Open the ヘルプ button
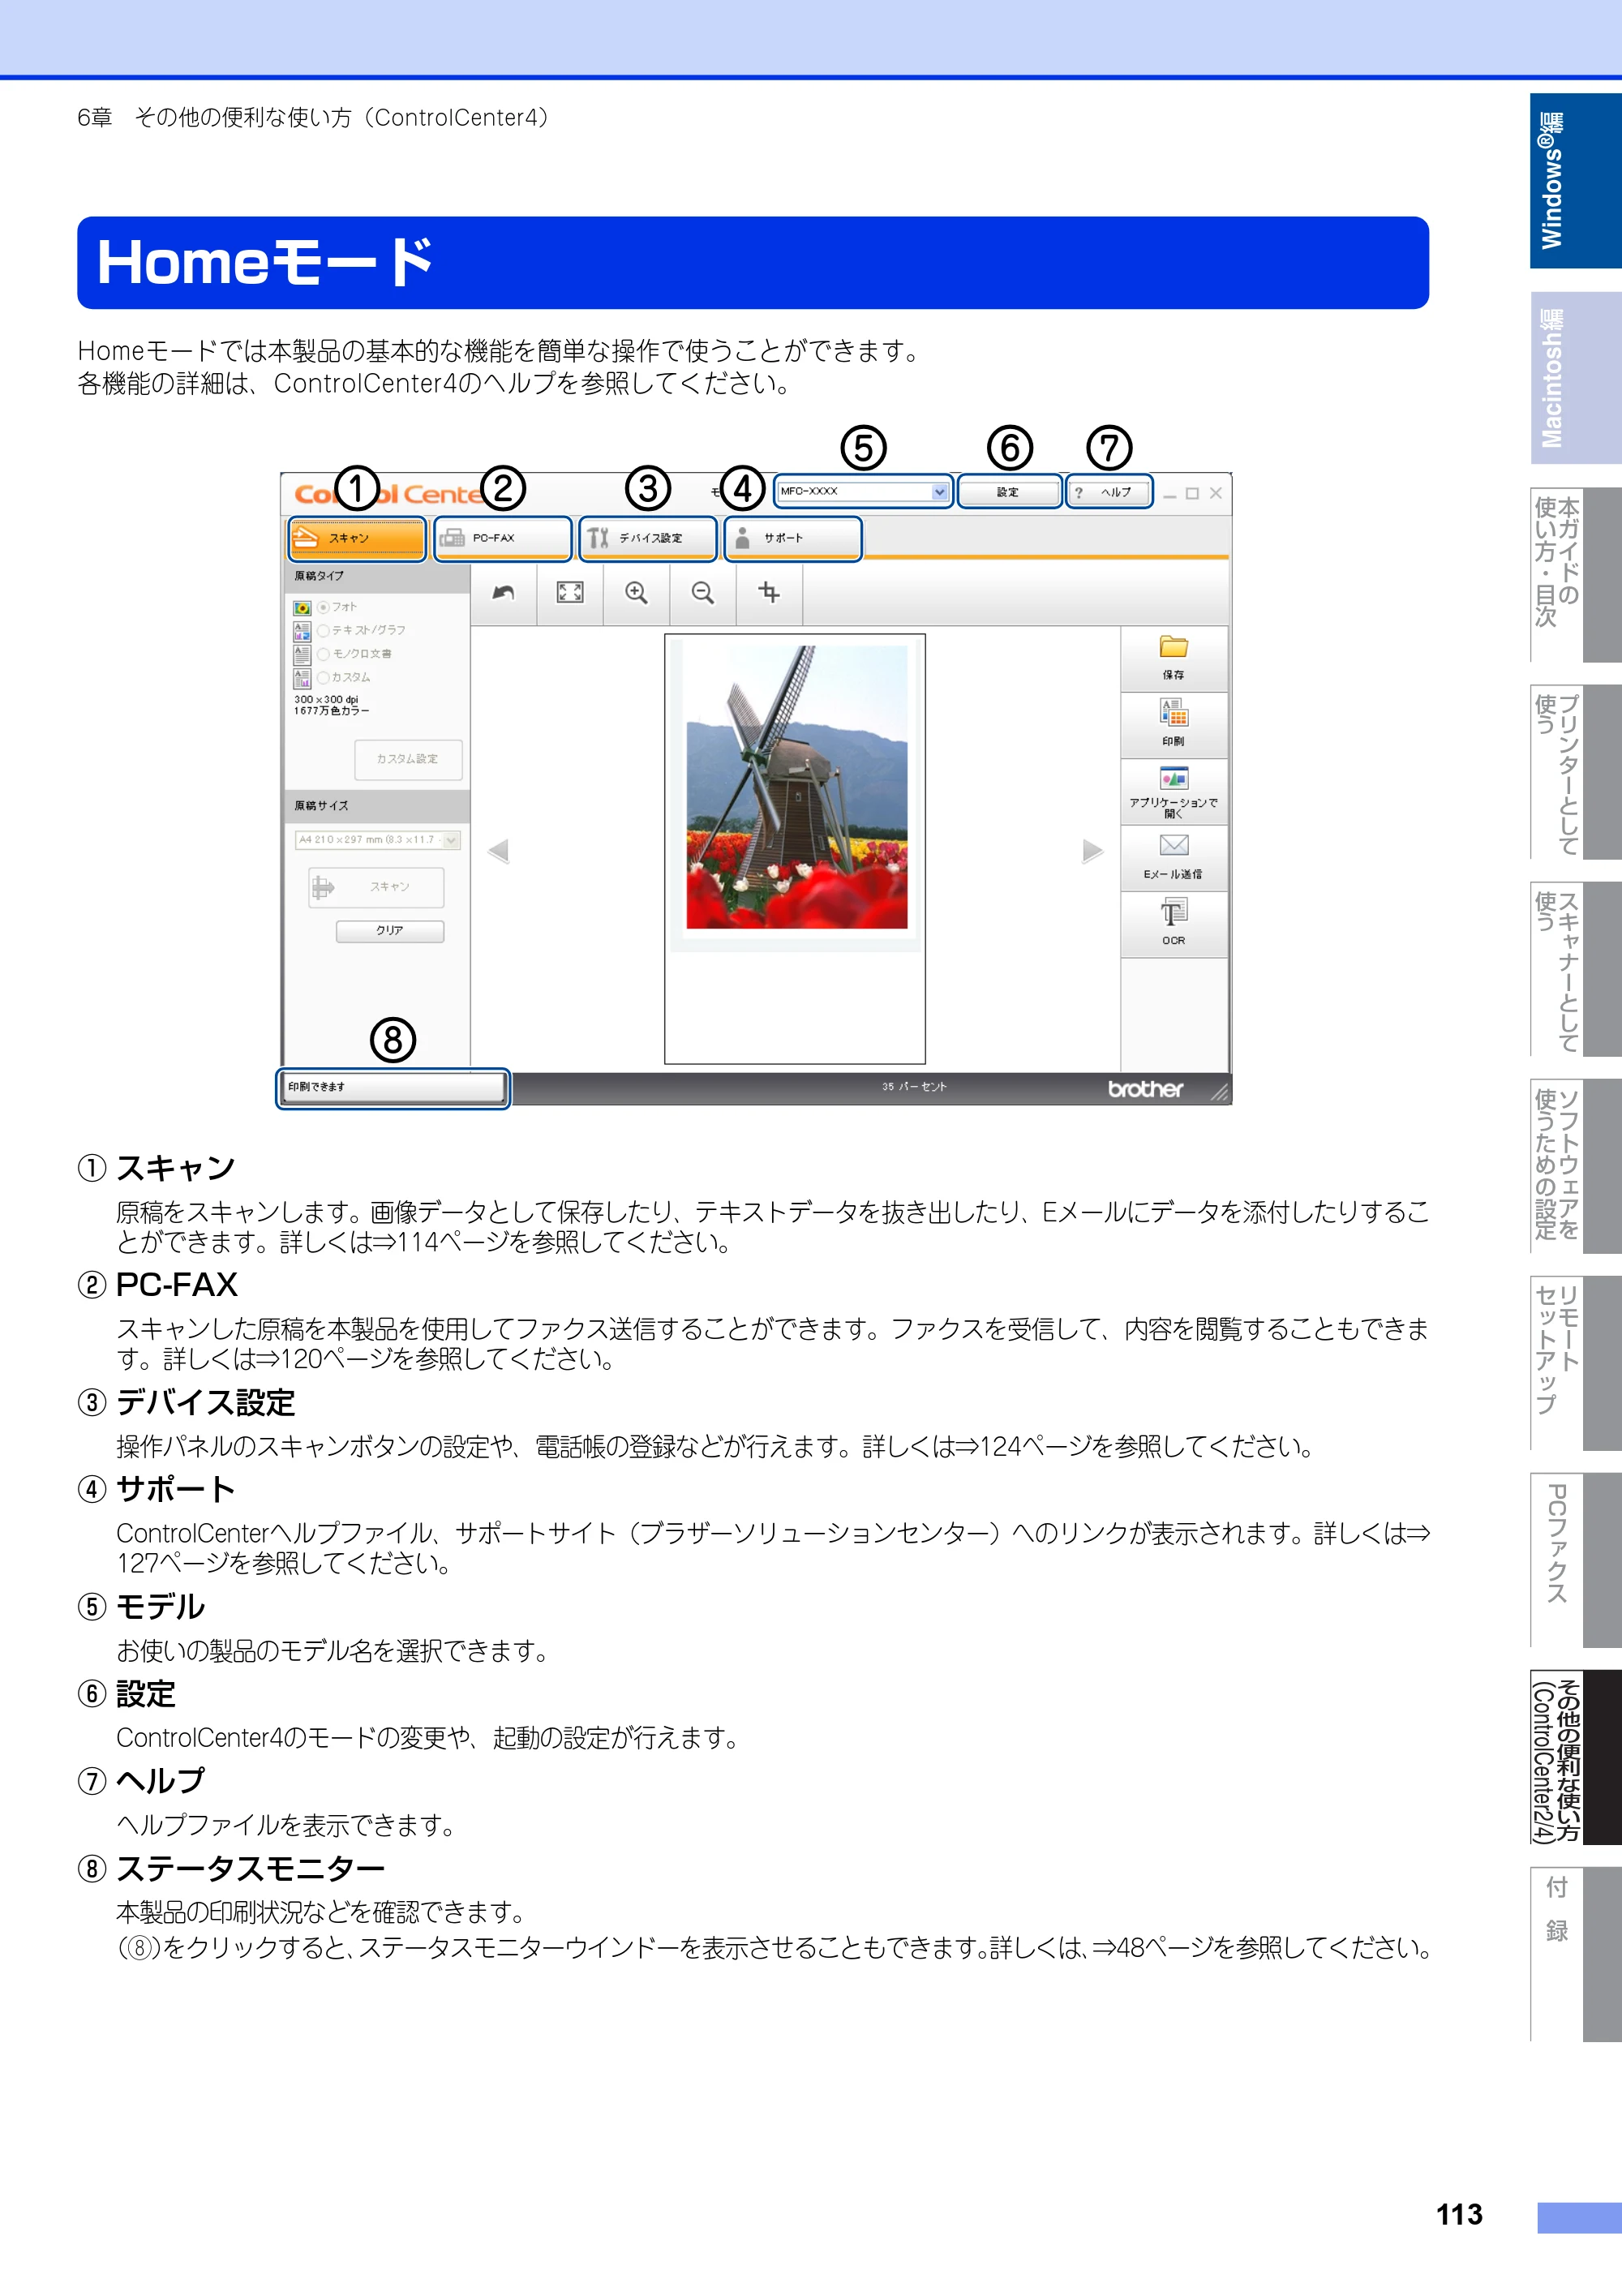 (1109, 492)
